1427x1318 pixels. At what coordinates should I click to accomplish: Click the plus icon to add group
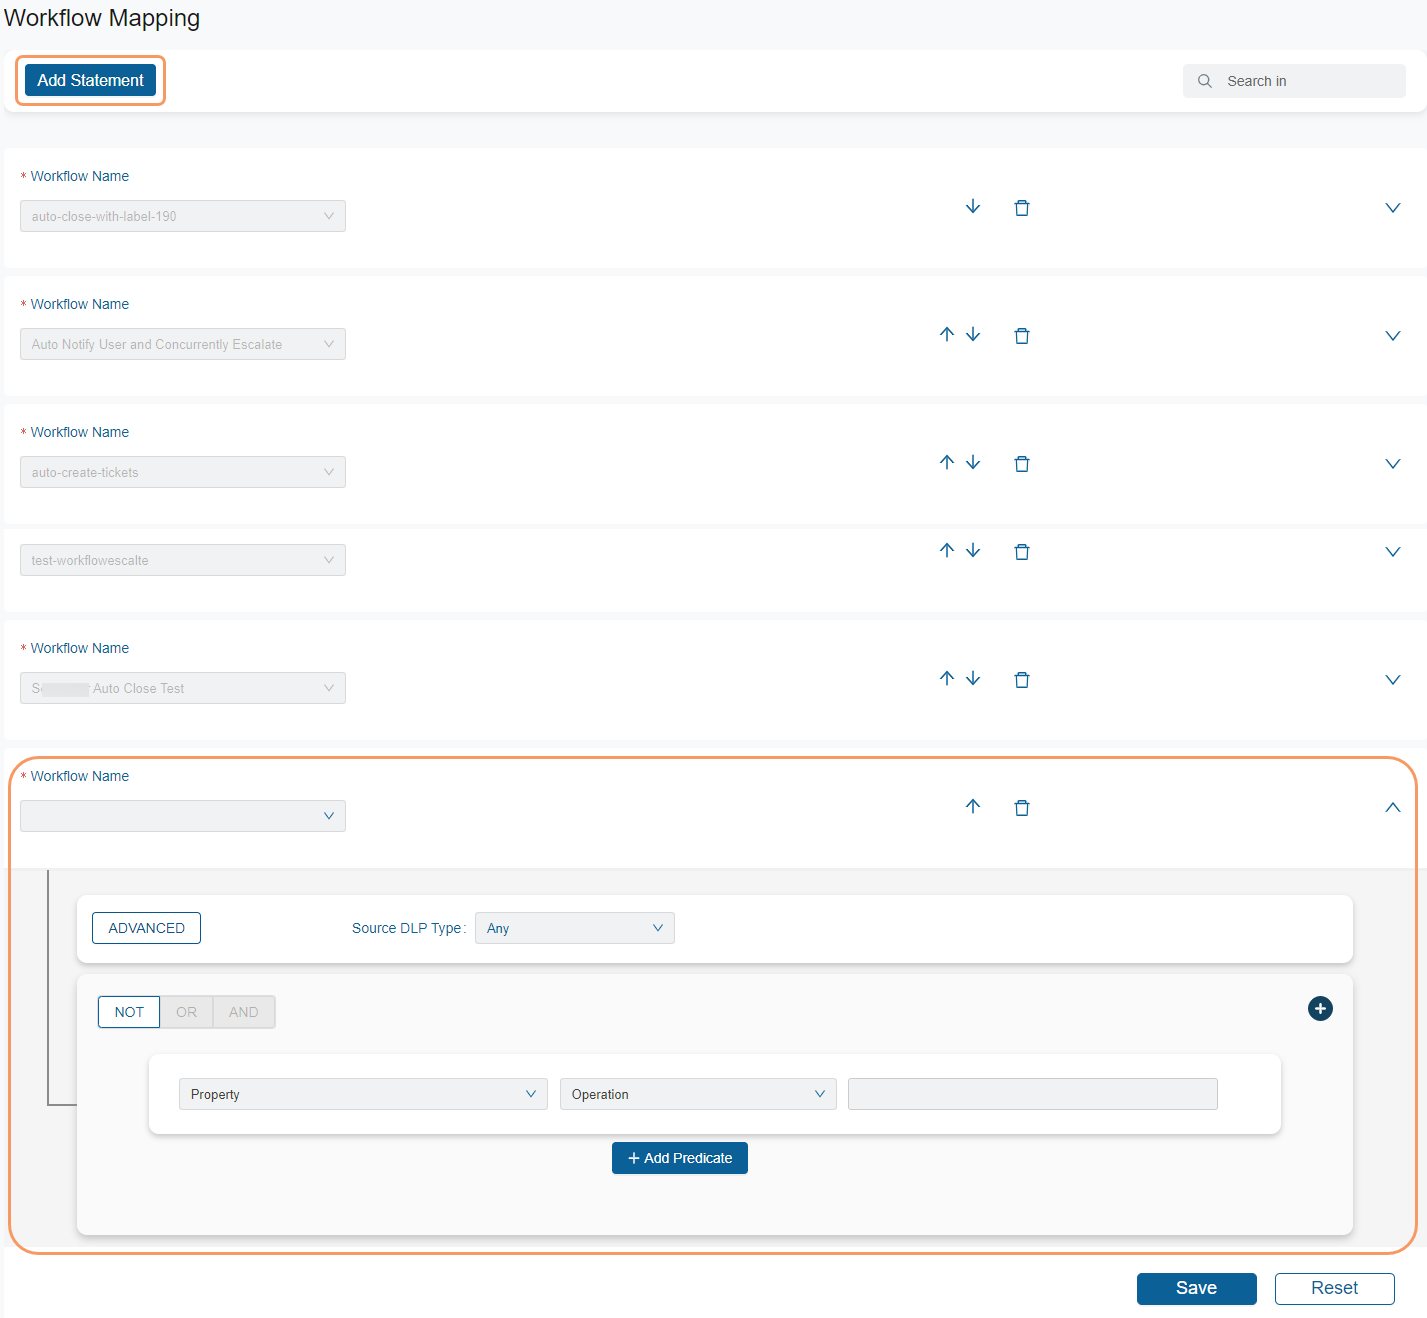tap(1320, 1009)
